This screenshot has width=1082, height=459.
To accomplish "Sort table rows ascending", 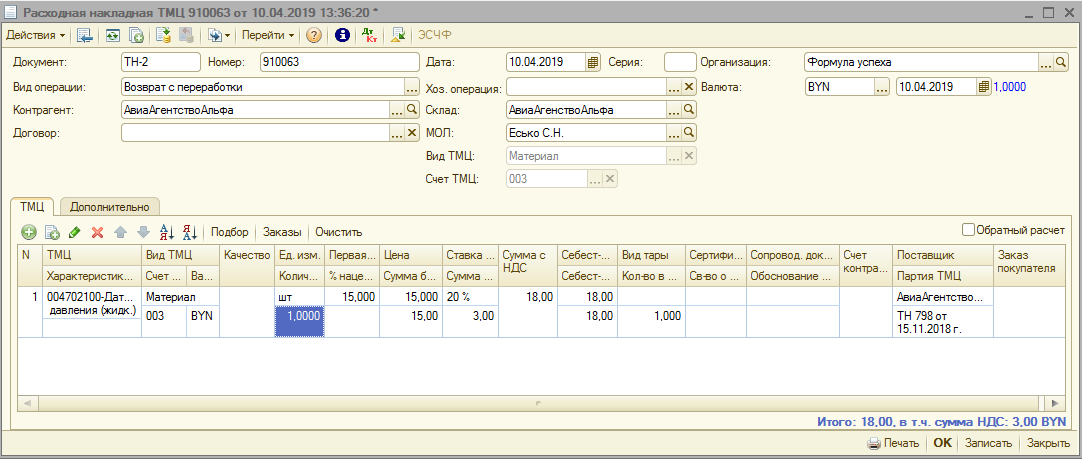I will click(167, 232).
